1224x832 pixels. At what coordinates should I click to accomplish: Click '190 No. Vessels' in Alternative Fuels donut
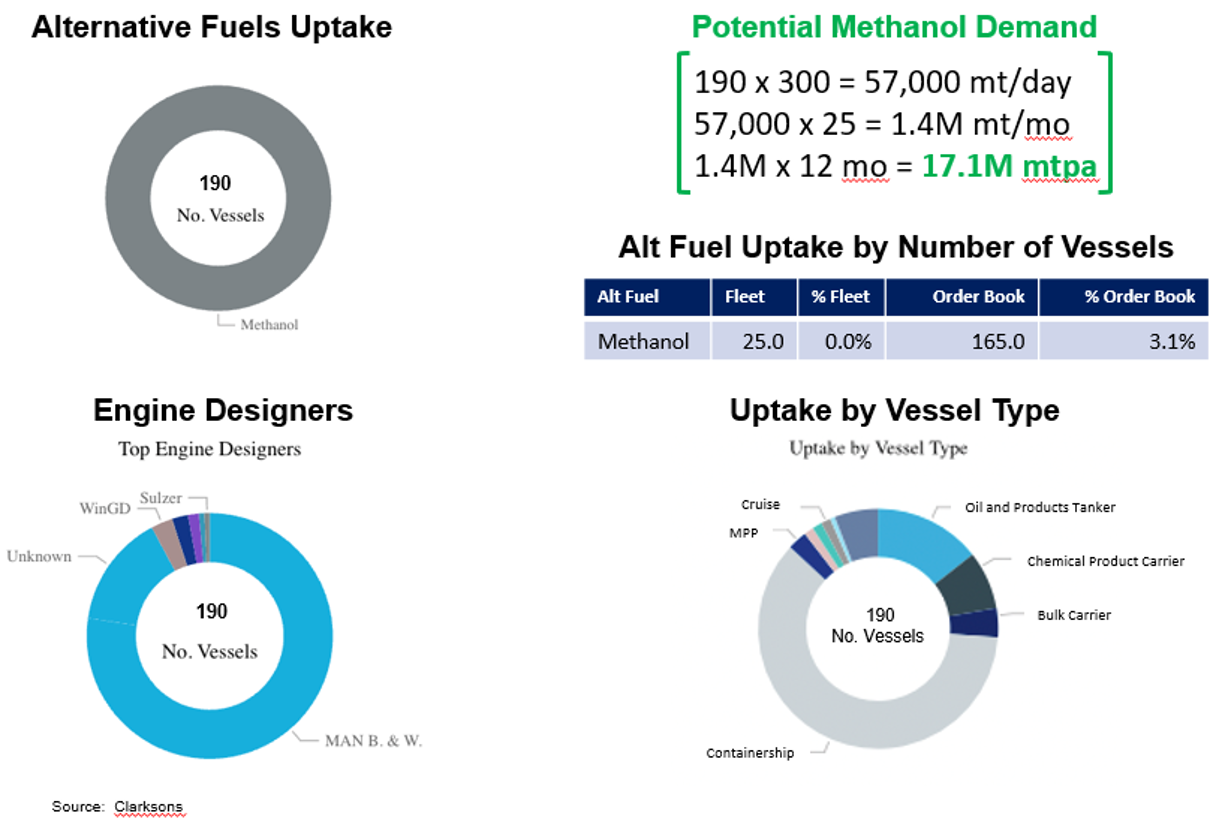[219, 198]
